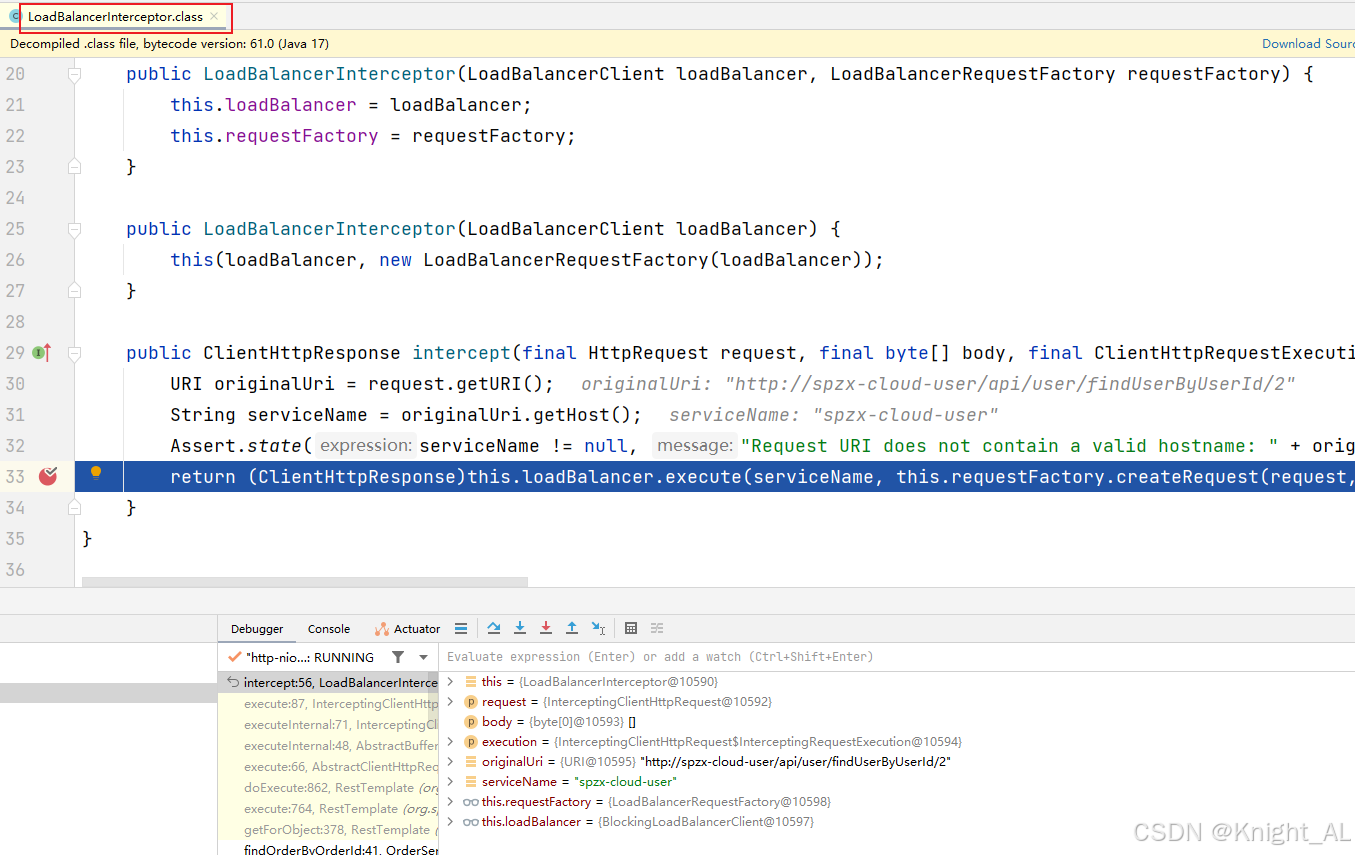Image resolution: width=1355 pixels, height=855 pixels.
Task: Select the LoadBalancerInterceptor.class editor tab
Action: [x=115, y=16]
